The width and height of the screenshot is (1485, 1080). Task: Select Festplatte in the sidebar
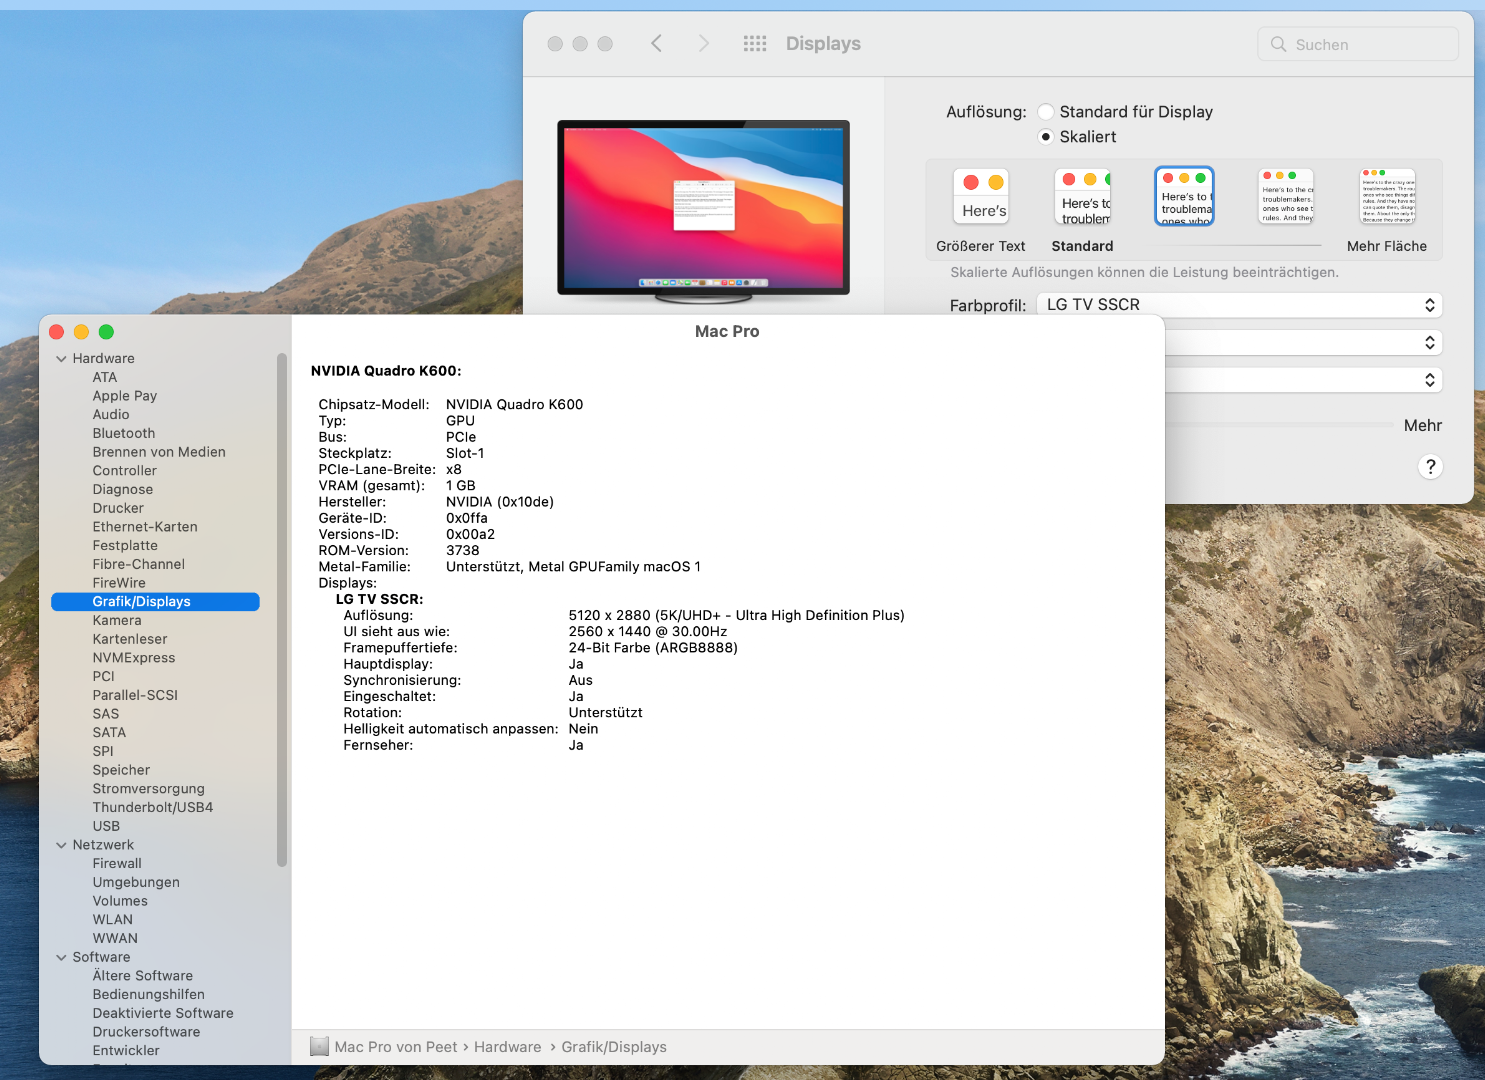(125, 546)
